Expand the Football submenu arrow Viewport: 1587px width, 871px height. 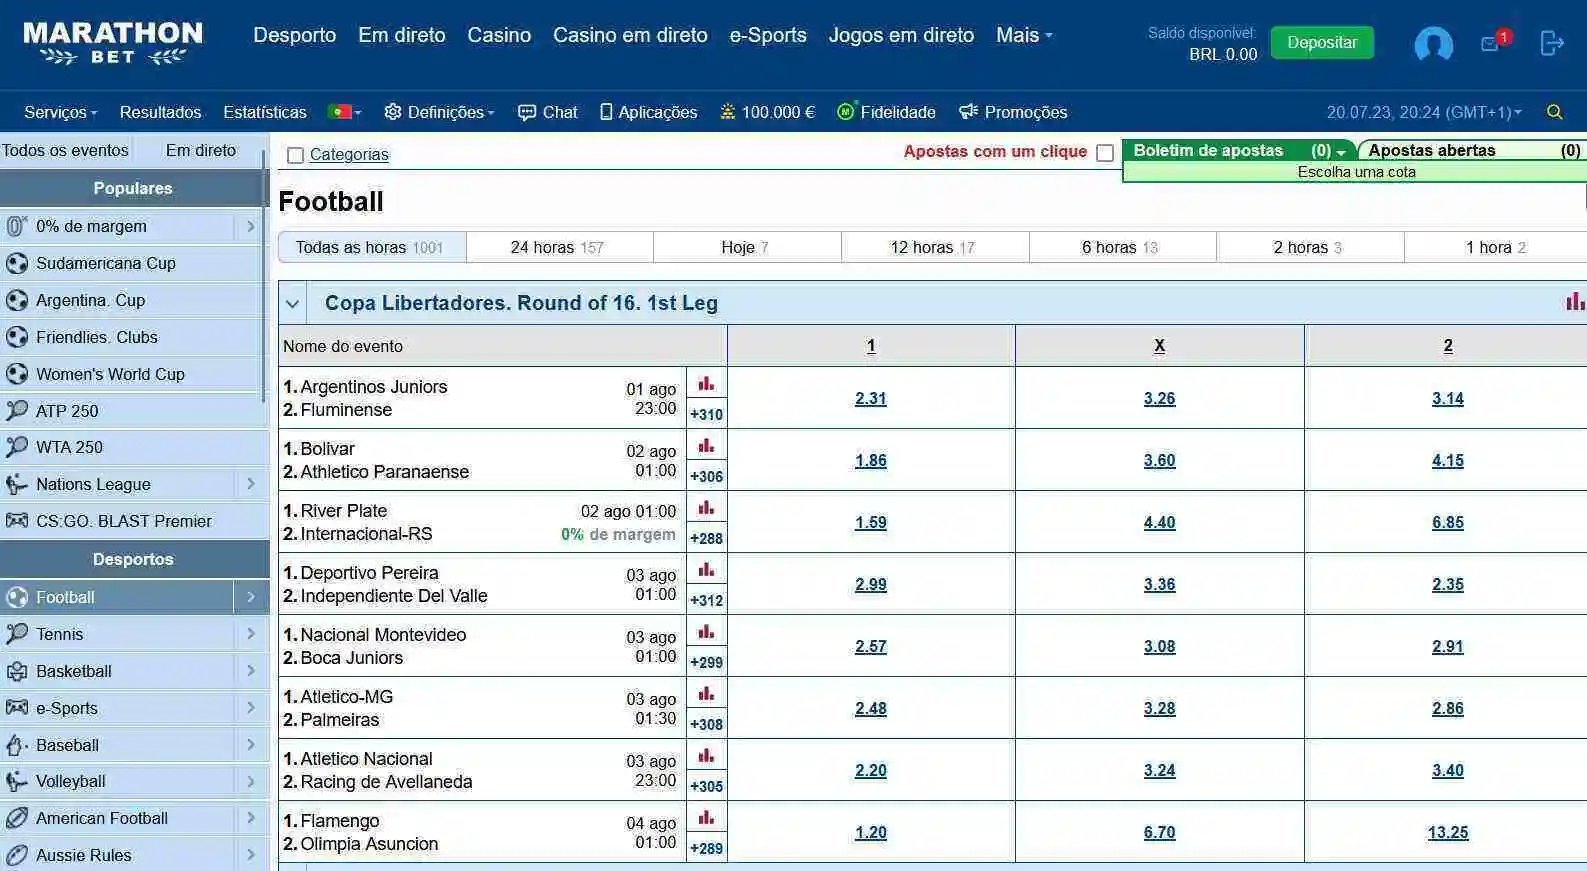point(251,597)
